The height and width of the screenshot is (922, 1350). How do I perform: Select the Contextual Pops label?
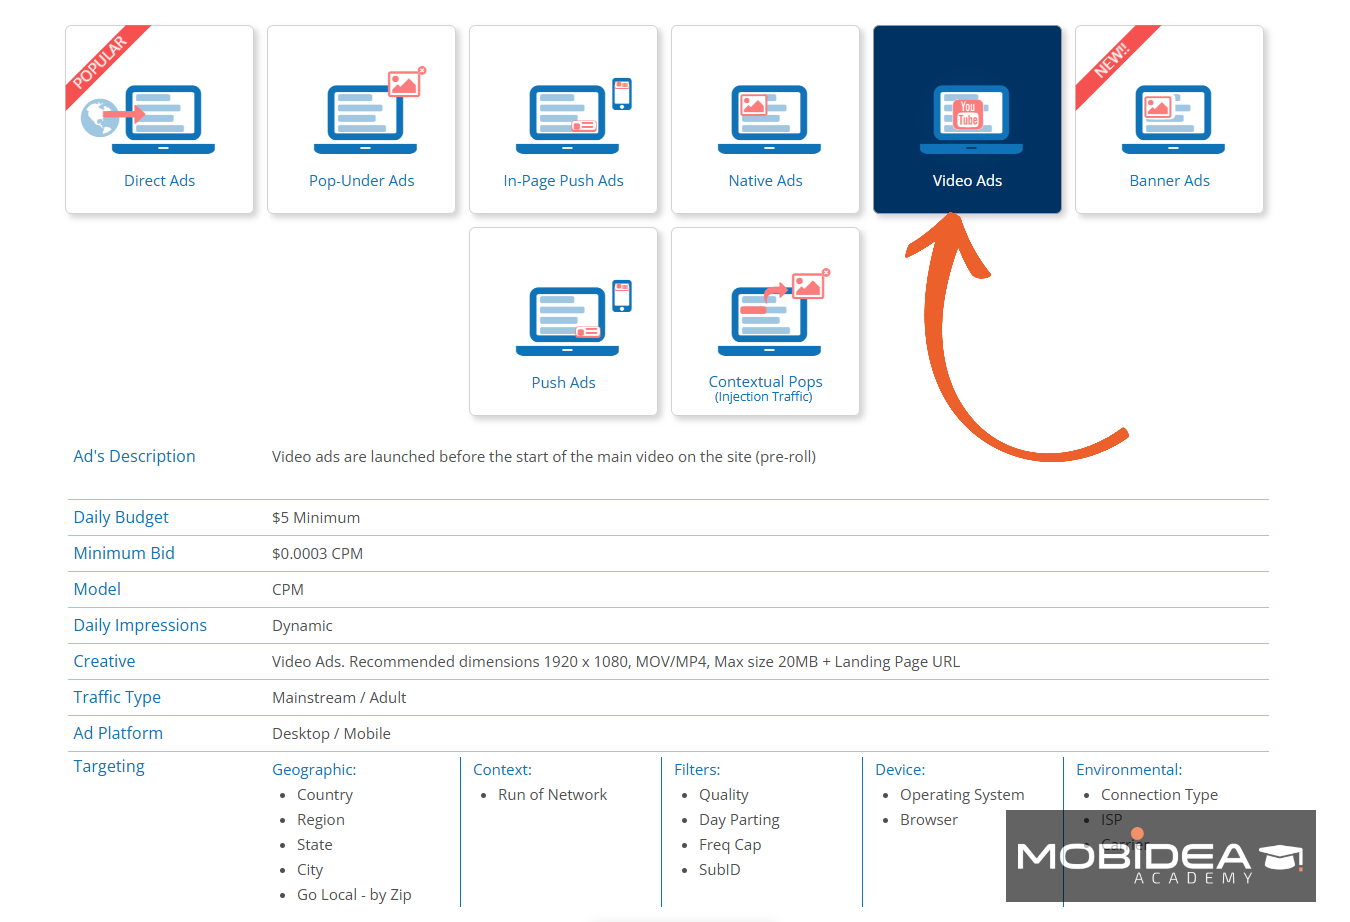click(766, 382)
